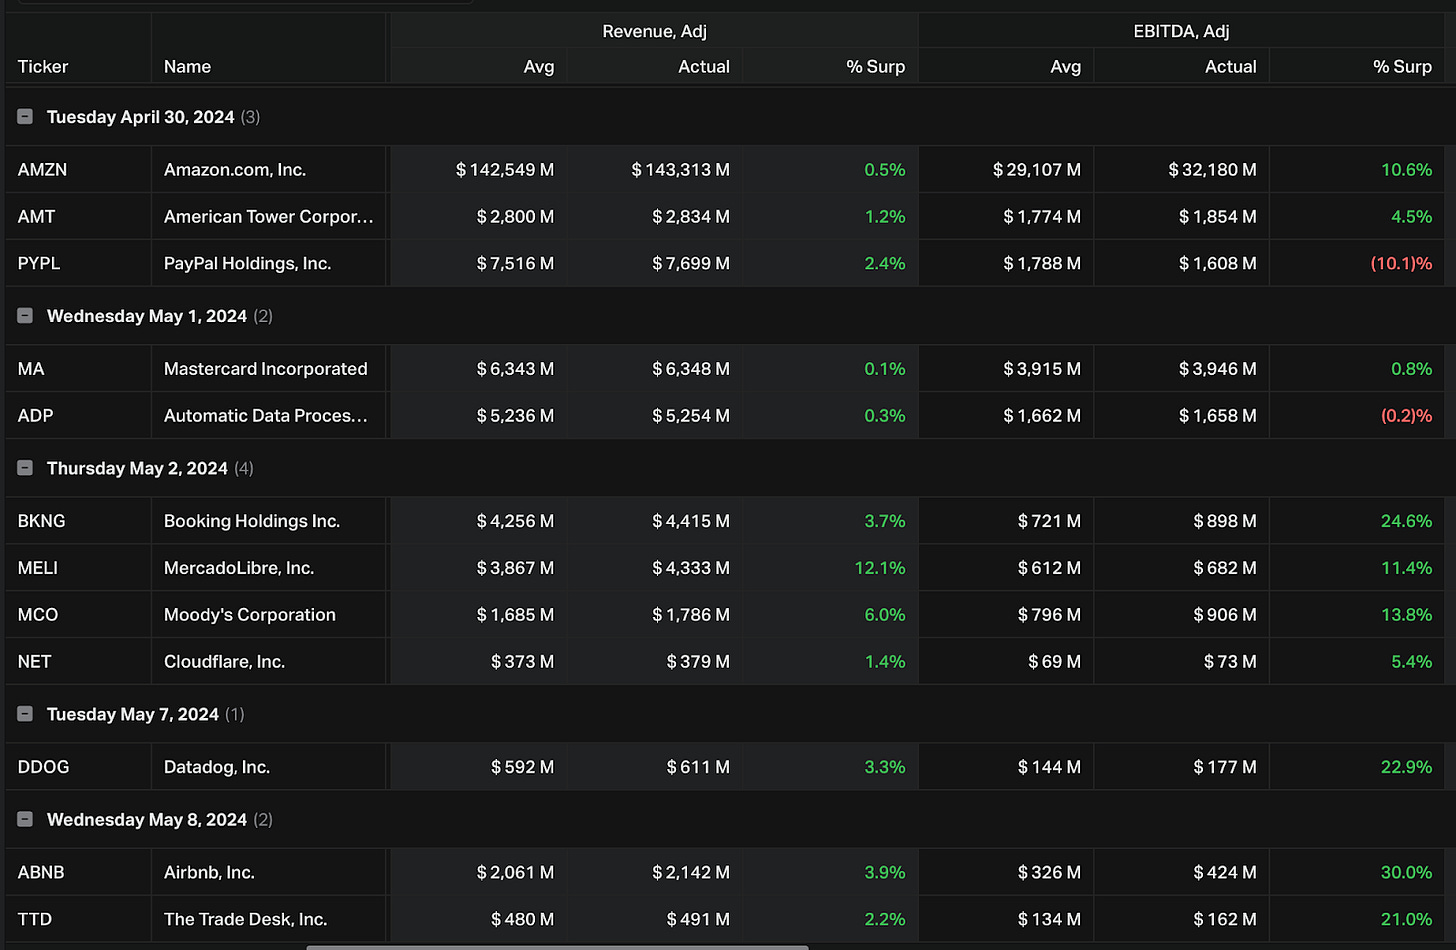This screenshot has width=1456, height=950.
Task: Click Cloudflare's 1.4% revenue surprise
Action: [885, 662]
